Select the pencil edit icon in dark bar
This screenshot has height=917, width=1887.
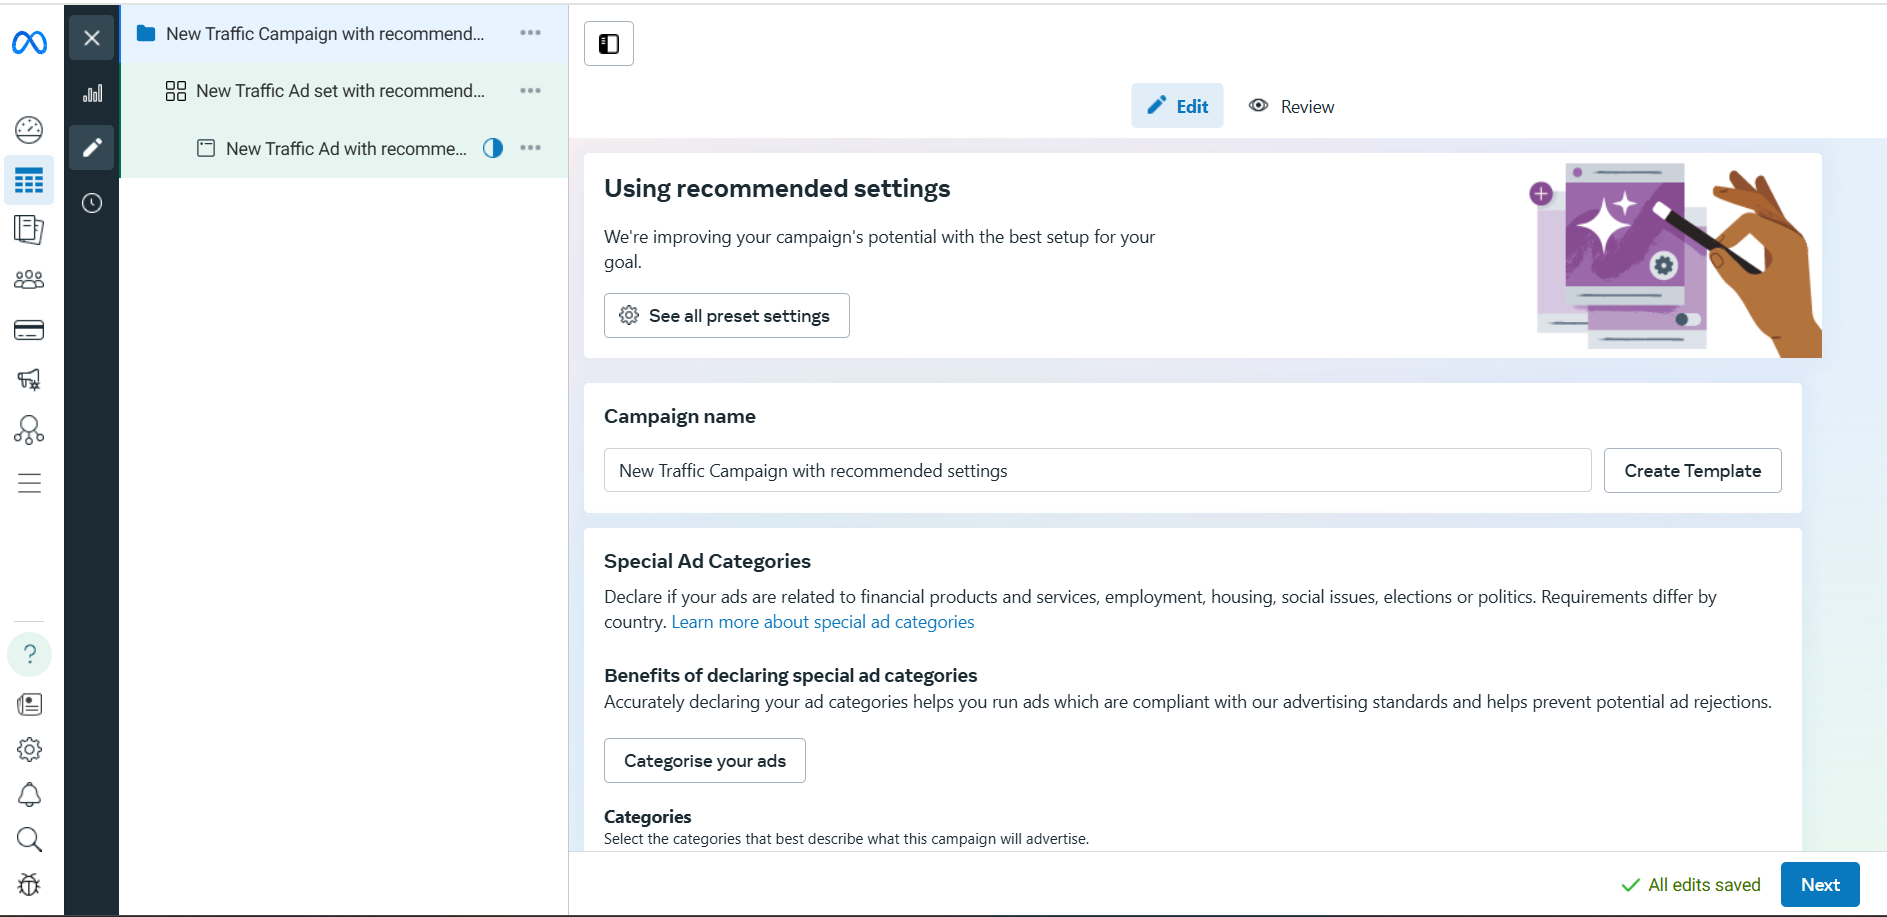[92, 148]
